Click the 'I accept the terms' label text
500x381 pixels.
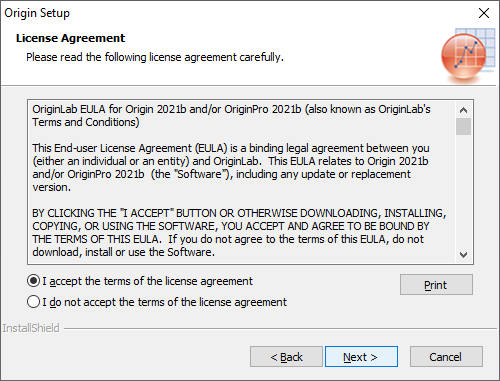click(148, 281)
